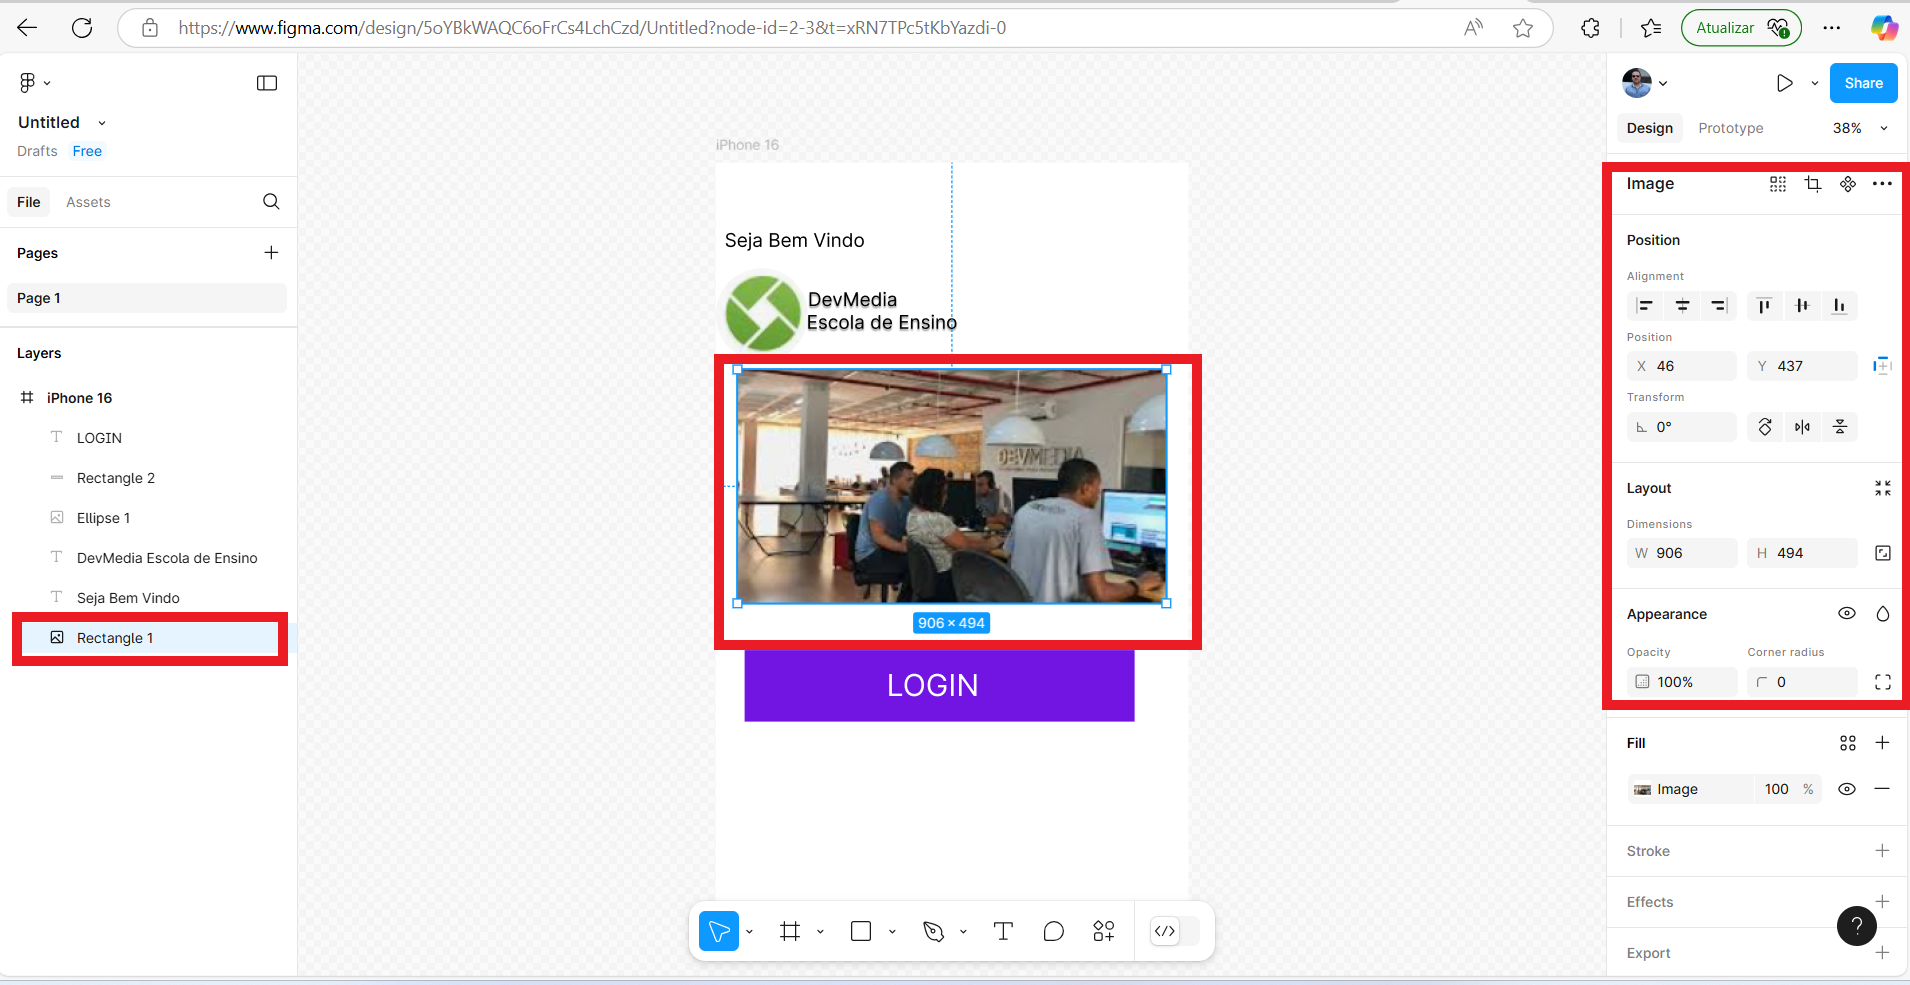The image size is (1910, 985).
Task: Select the Rectangle shape tool
Action: pos(861,931)
